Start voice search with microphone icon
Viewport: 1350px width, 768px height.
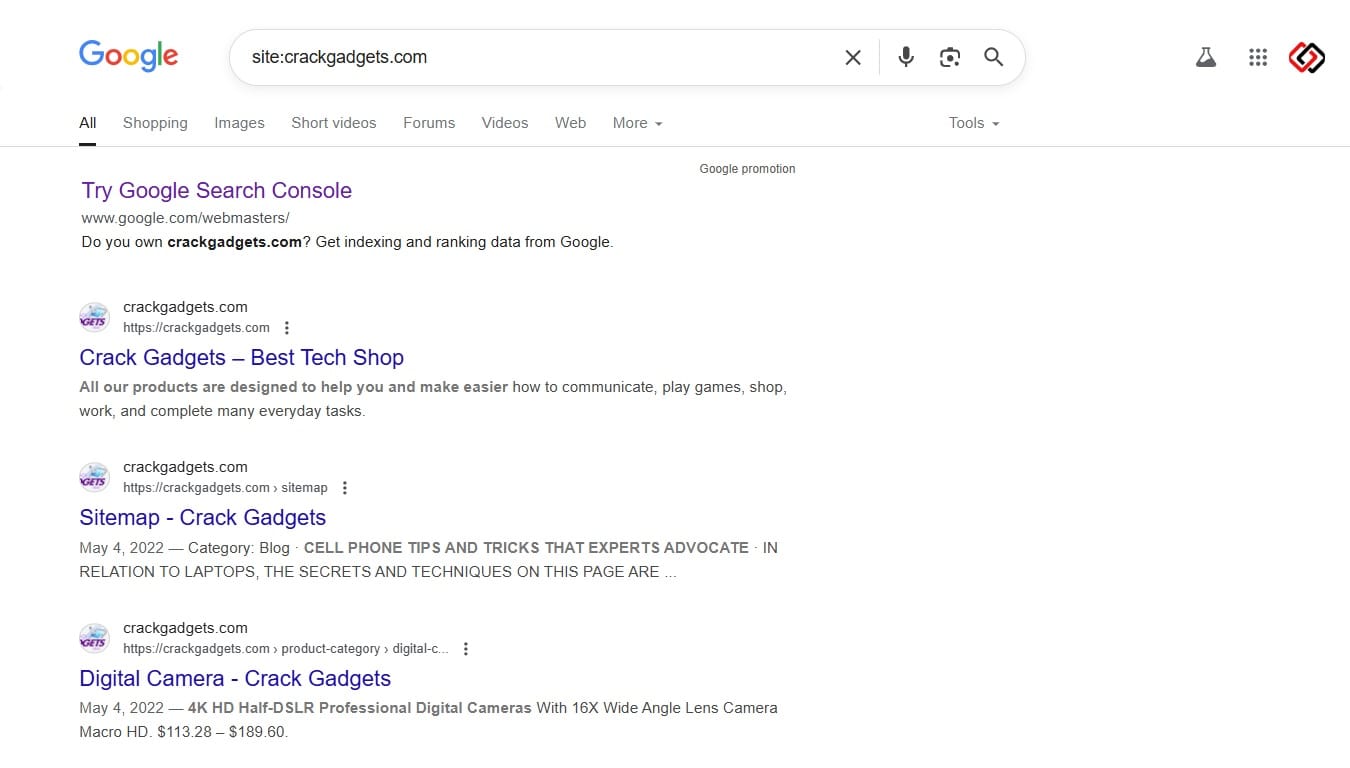(906, 57)
